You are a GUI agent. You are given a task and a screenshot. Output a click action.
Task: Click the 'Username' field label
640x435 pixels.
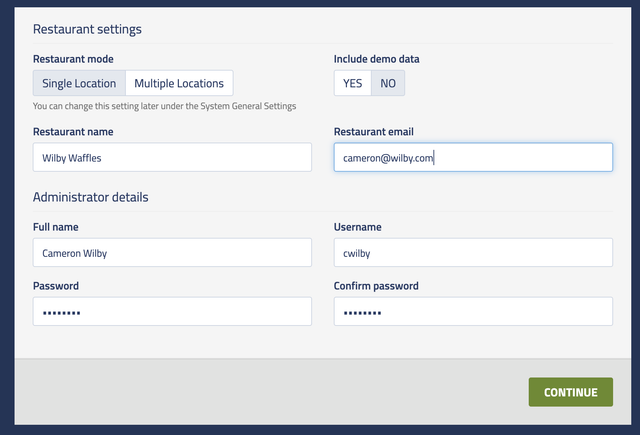coord(357,227)
